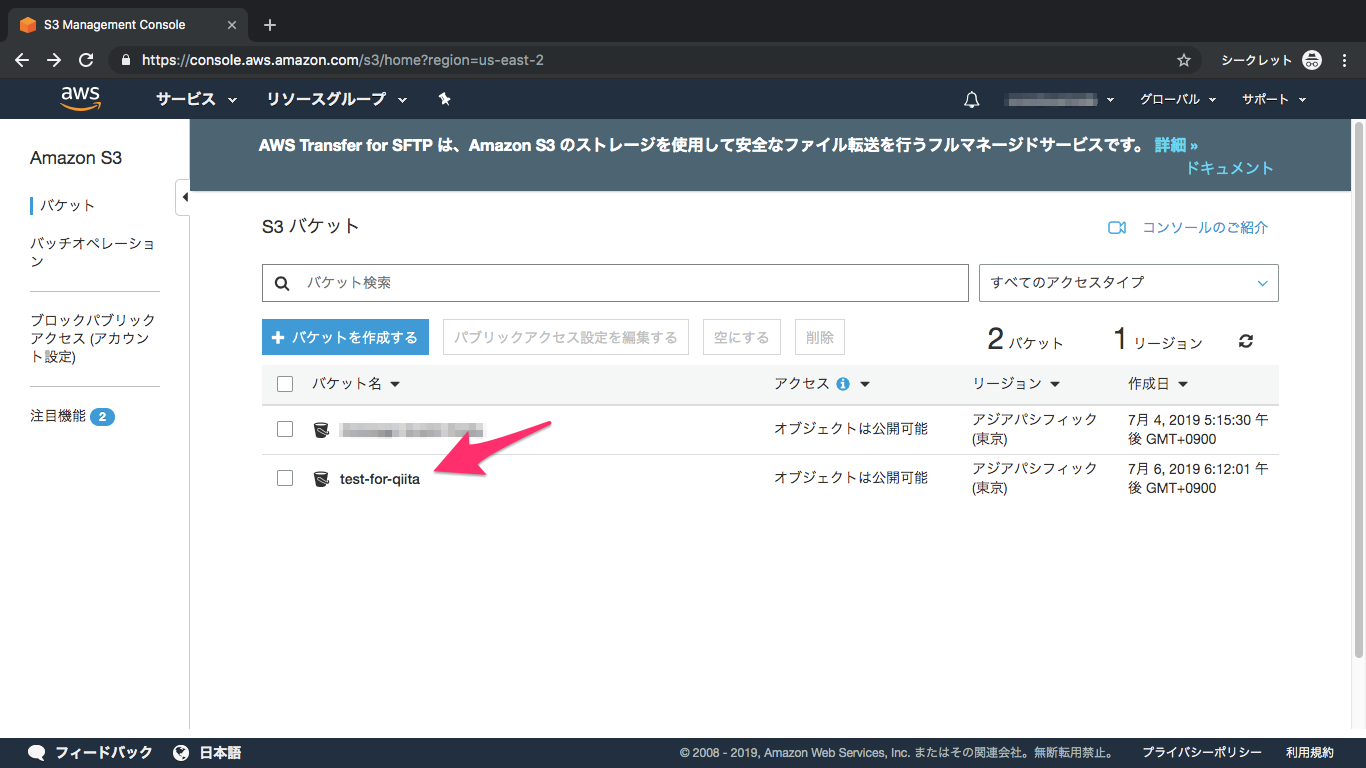
Task: Click the browser forward arrow
Action: point(54,60)
